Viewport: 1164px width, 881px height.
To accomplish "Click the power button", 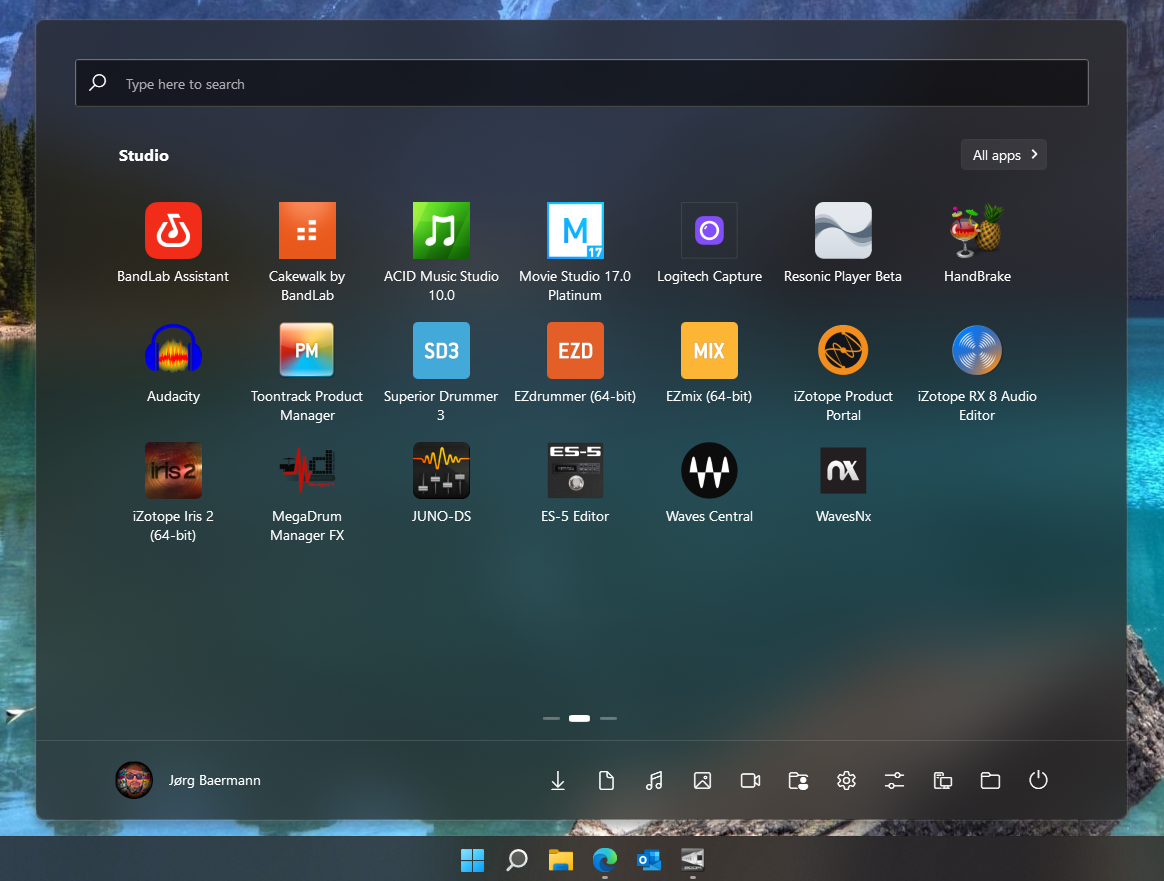I will pyautogui.click(x=1039, y=780).
